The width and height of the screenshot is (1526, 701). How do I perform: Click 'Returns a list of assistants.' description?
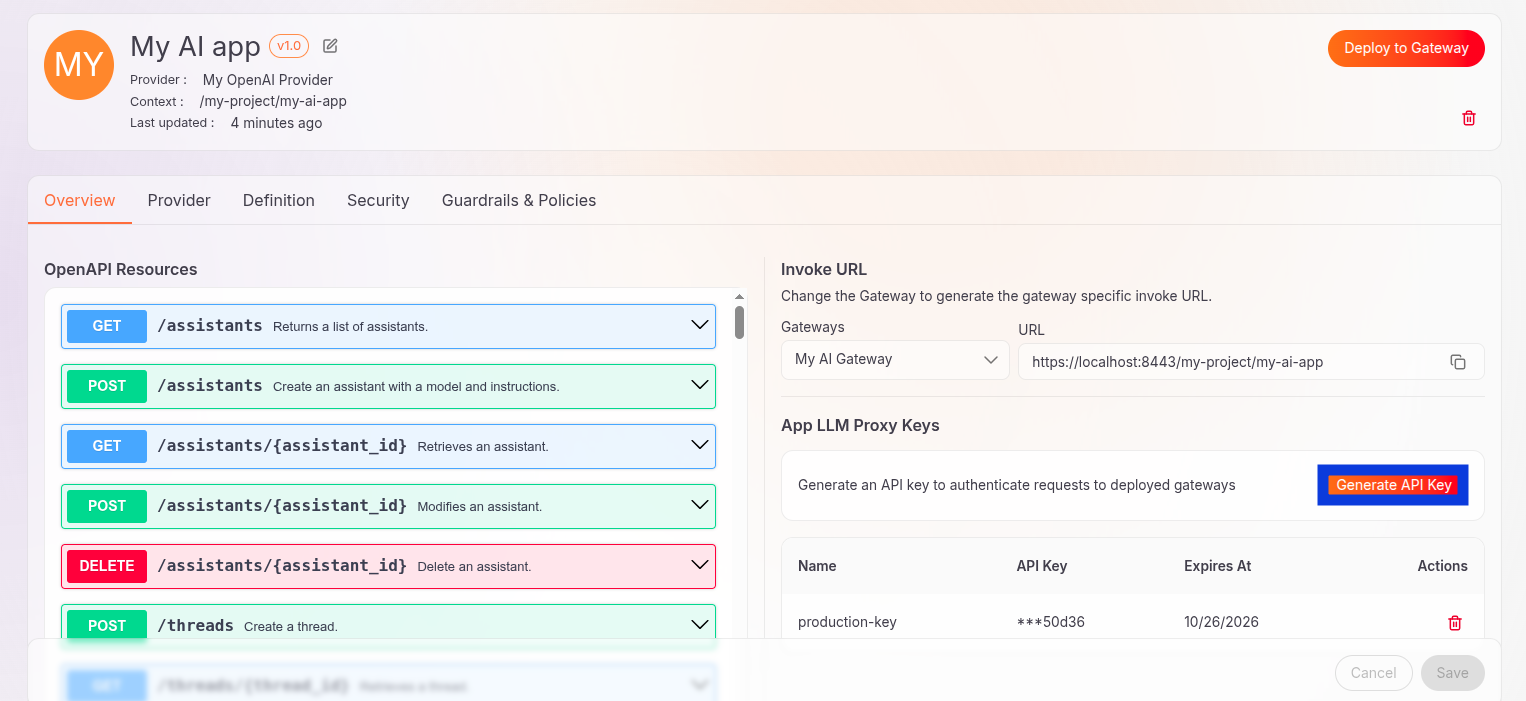(350, 327)
